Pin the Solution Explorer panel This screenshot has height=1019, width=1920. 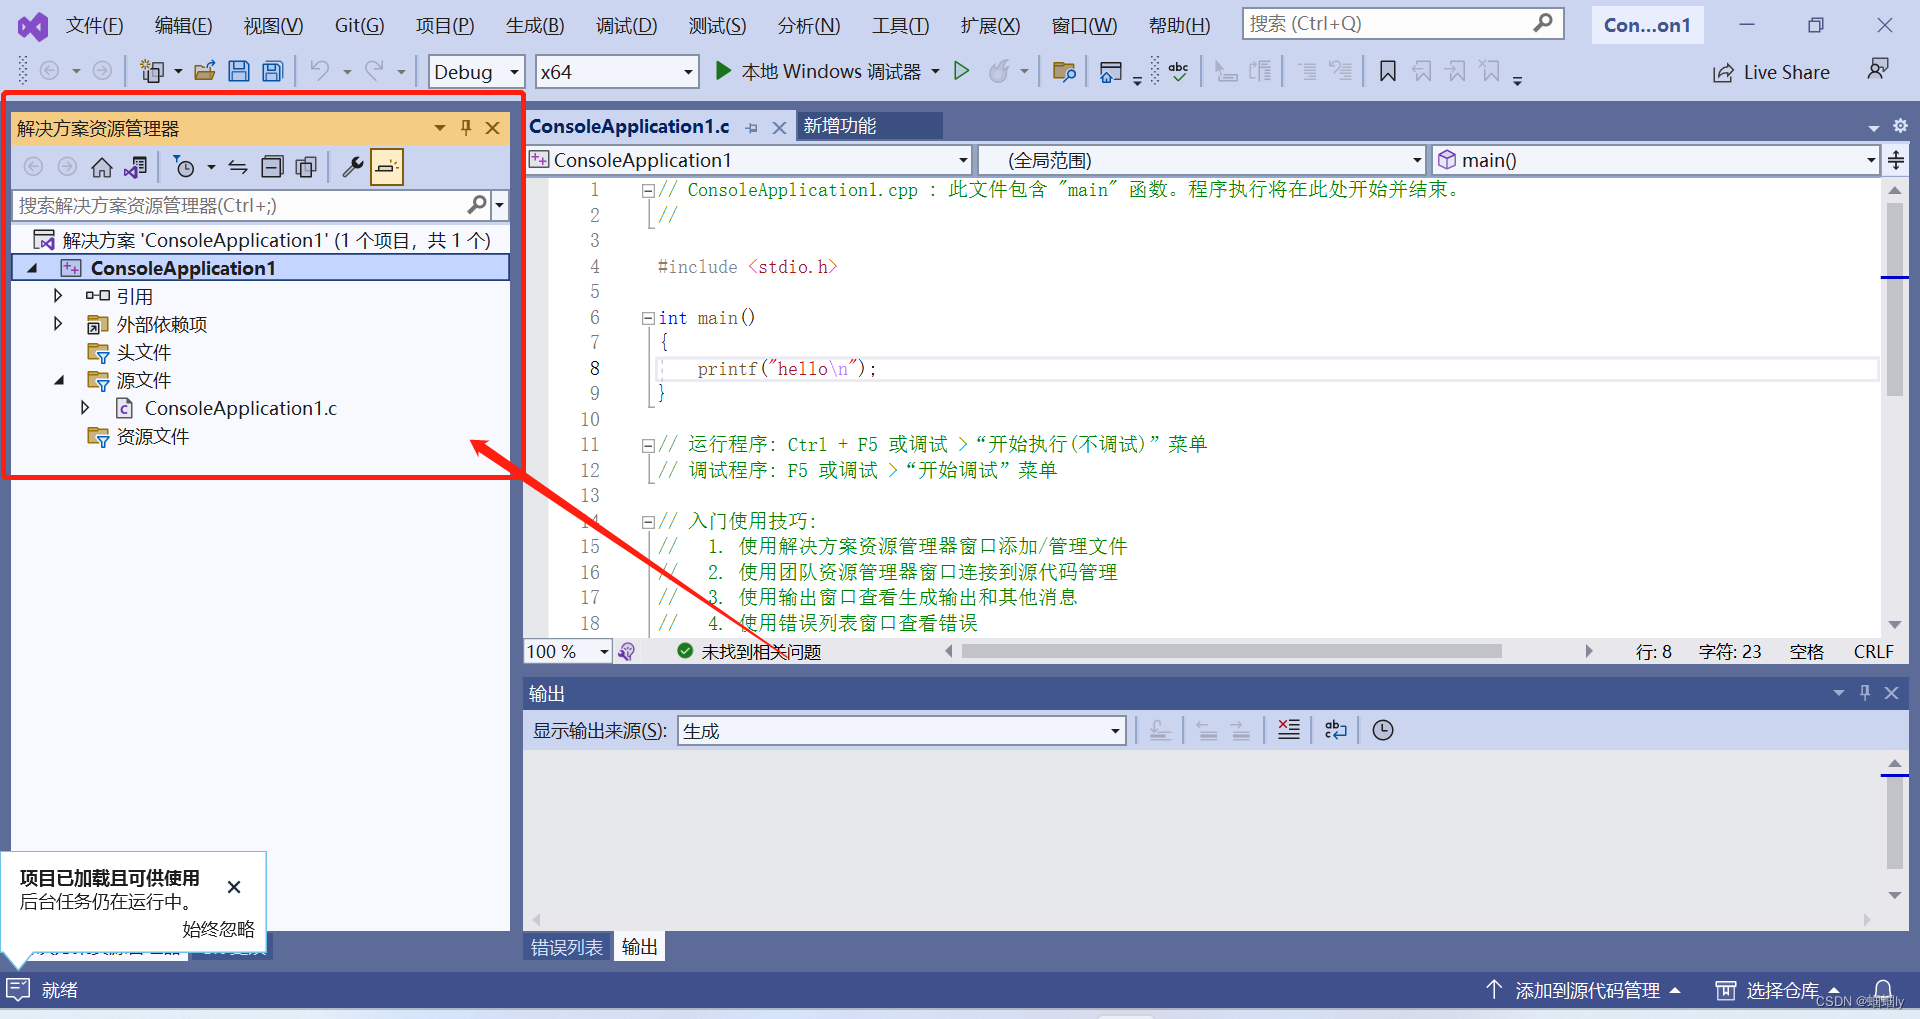(x=466, y=127)
